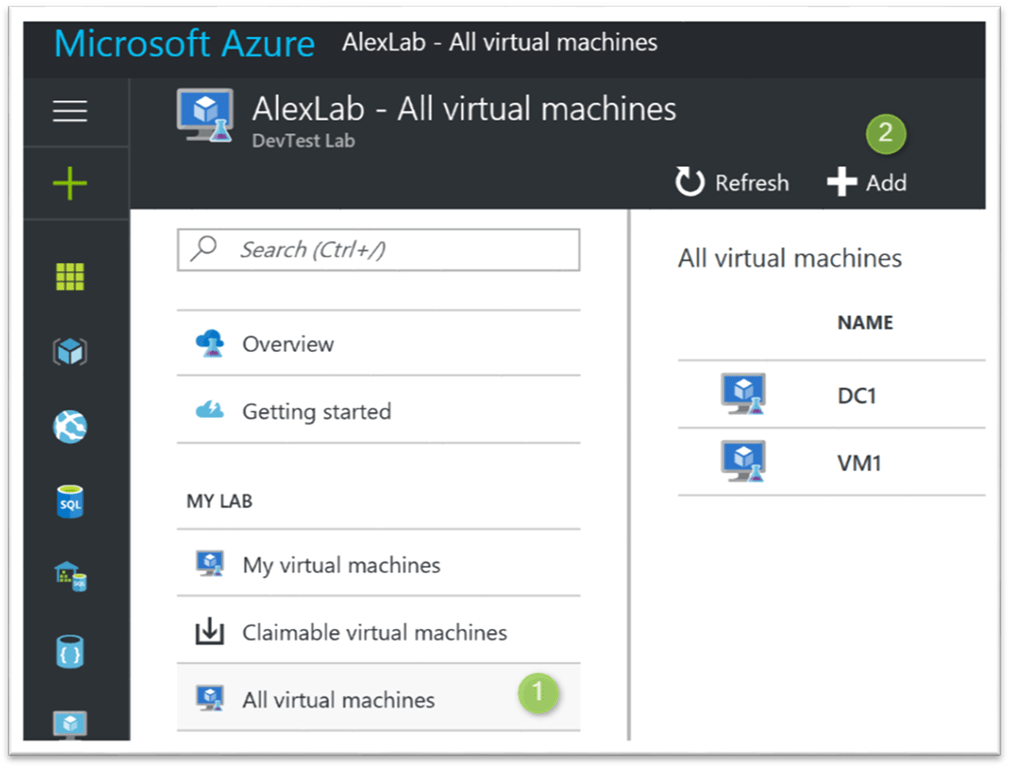Click the Overview cloud flask icon

tap(210, 343)
